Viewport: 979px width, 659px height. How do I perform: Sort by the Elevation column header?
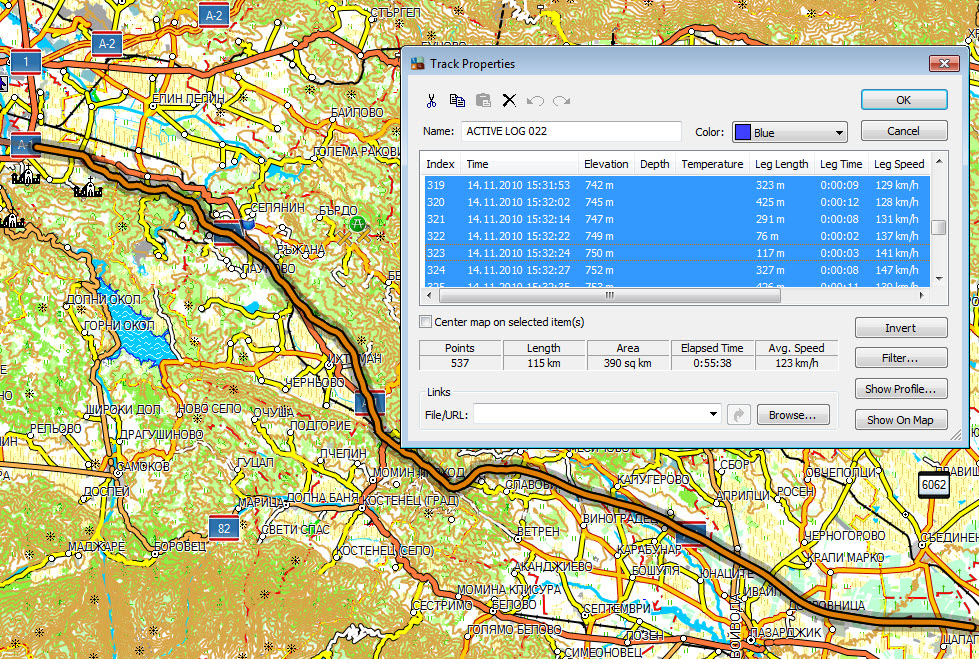pos(606,164)
